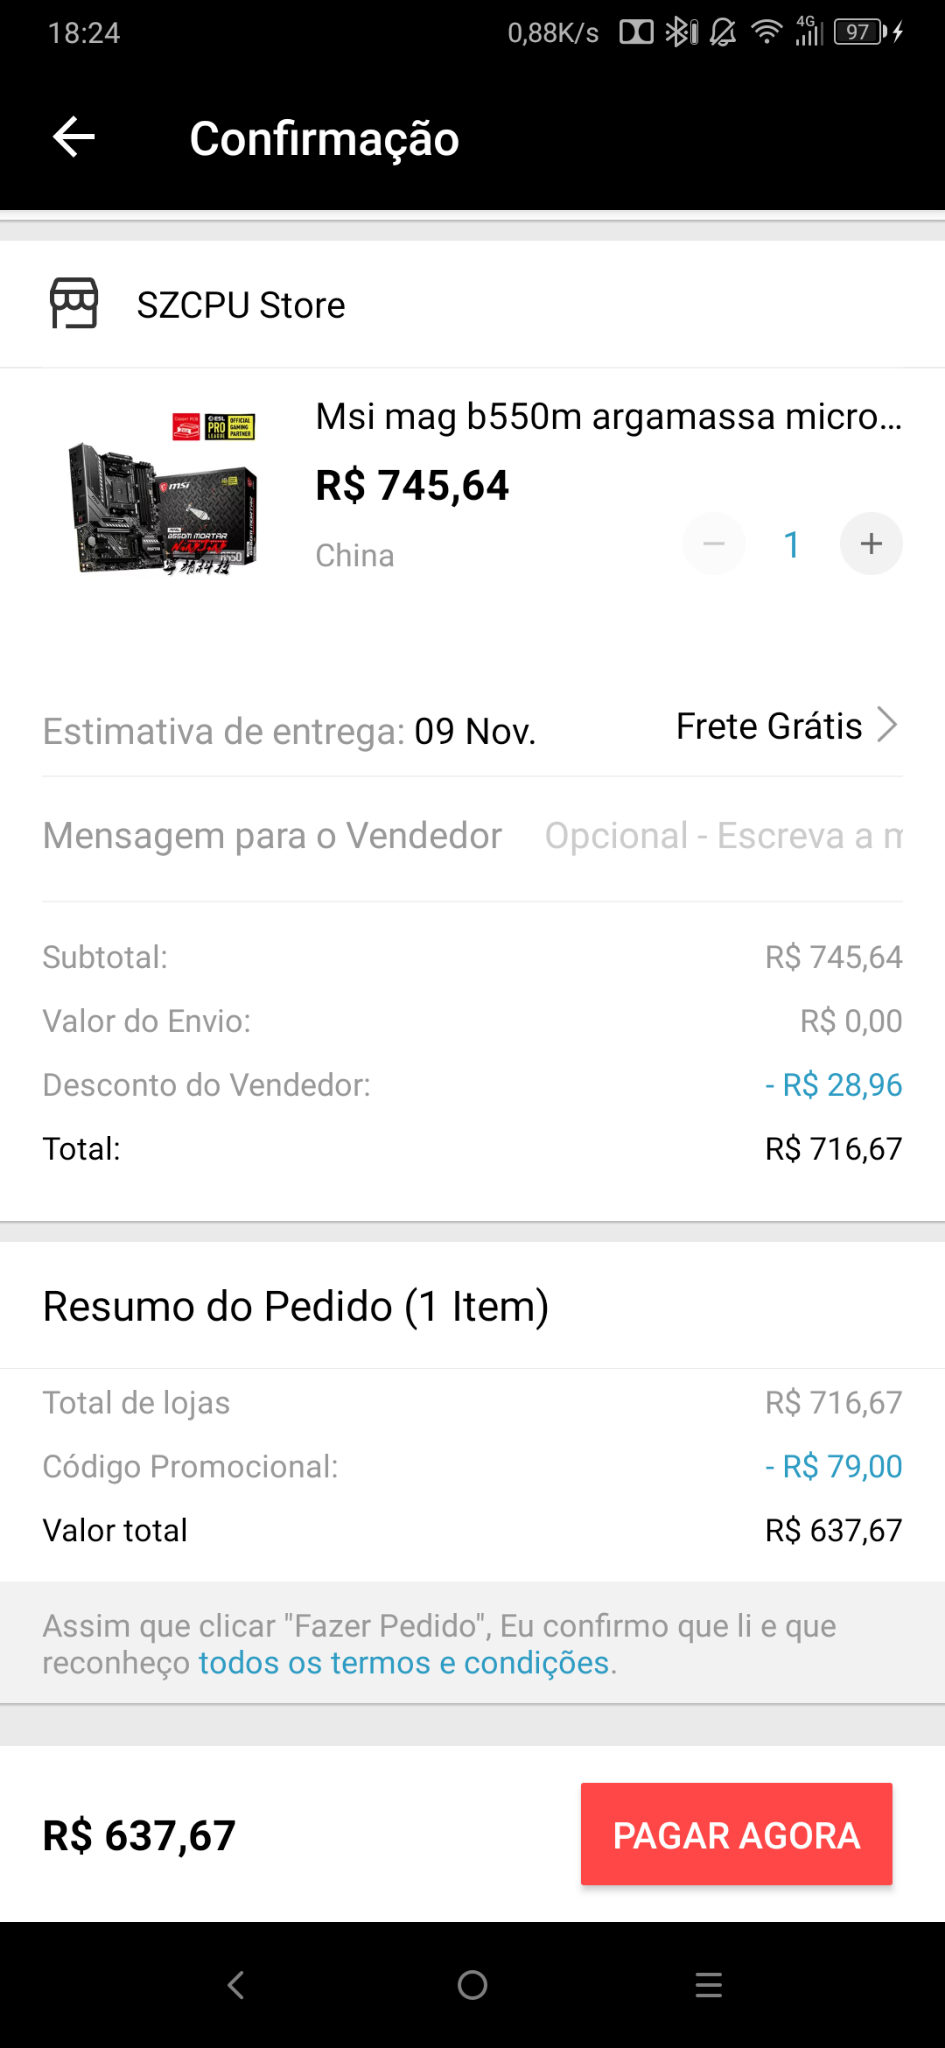Viewport: 945px width, 2048px height.
Task: Increase quantity with the plus button
Action: 871,544
